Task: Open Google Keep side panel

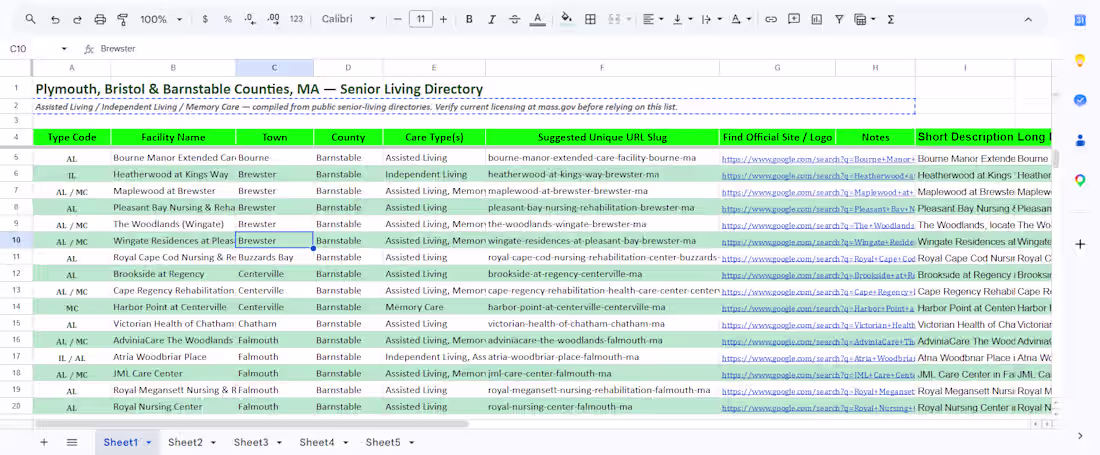Action: click(1080, 60)
